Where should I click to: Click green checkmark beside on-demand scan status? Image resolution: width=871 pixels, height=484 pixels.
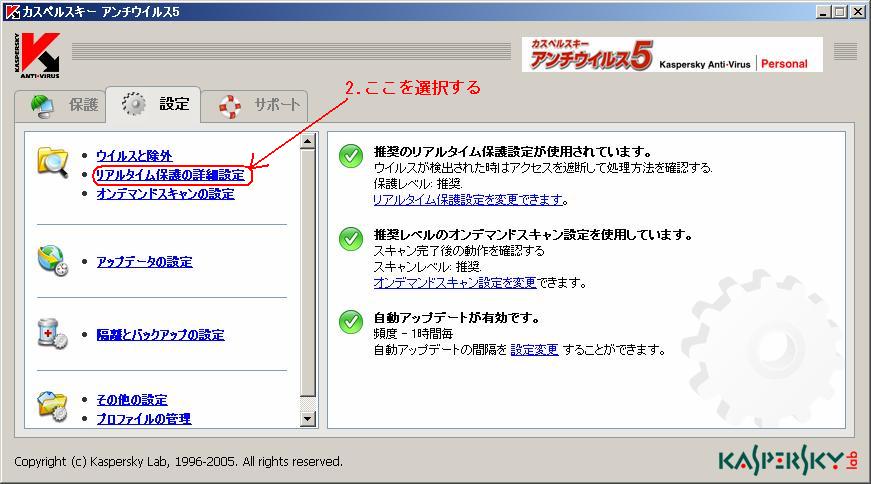[351, 239]
